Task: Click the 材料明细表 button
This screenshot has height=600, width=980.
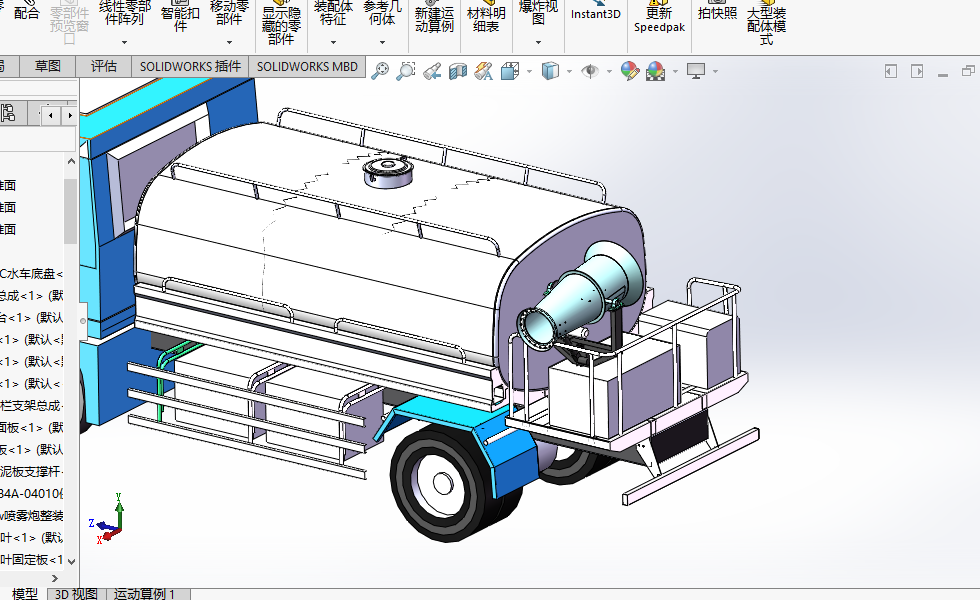Action: coord(487,20)
